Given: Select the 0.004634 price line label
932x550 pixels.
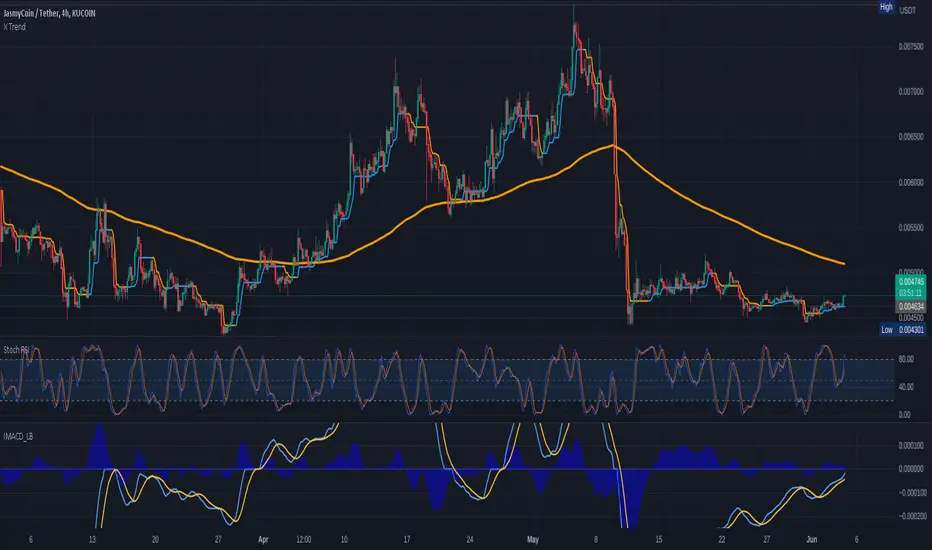Looking at the screenshot, I should point(911,307).
